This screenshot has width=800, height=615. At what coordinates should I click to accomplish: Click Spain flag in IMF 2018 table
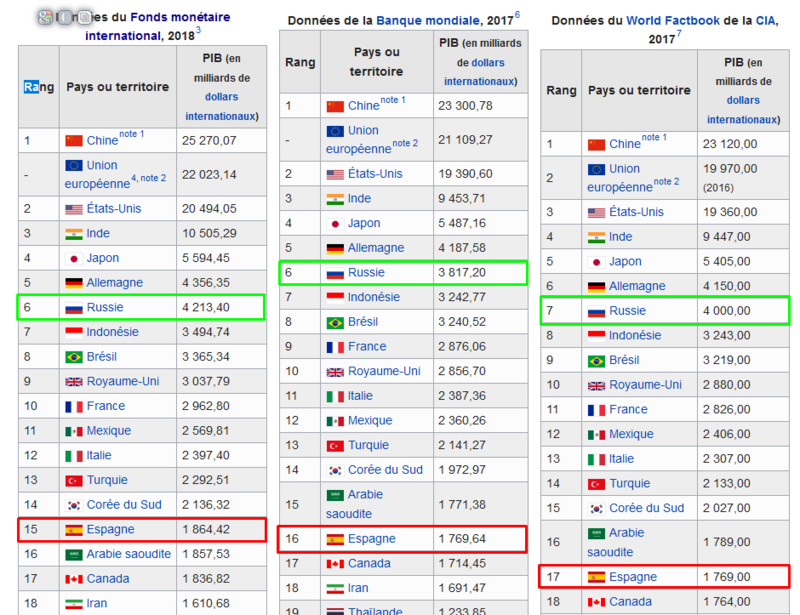(74, 530)
